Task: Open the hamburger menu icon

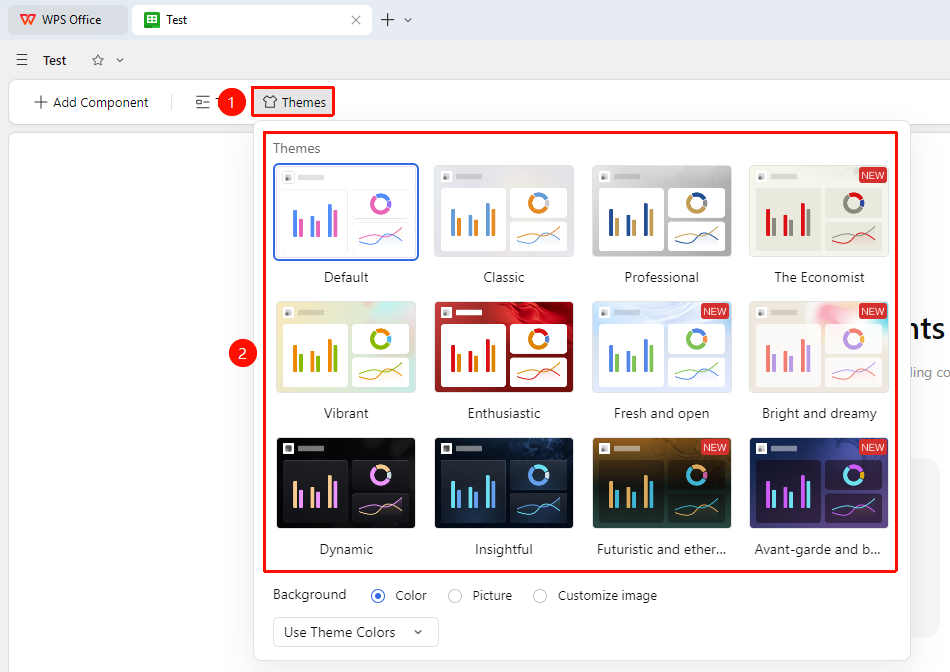Action: [x=22, y=60]
